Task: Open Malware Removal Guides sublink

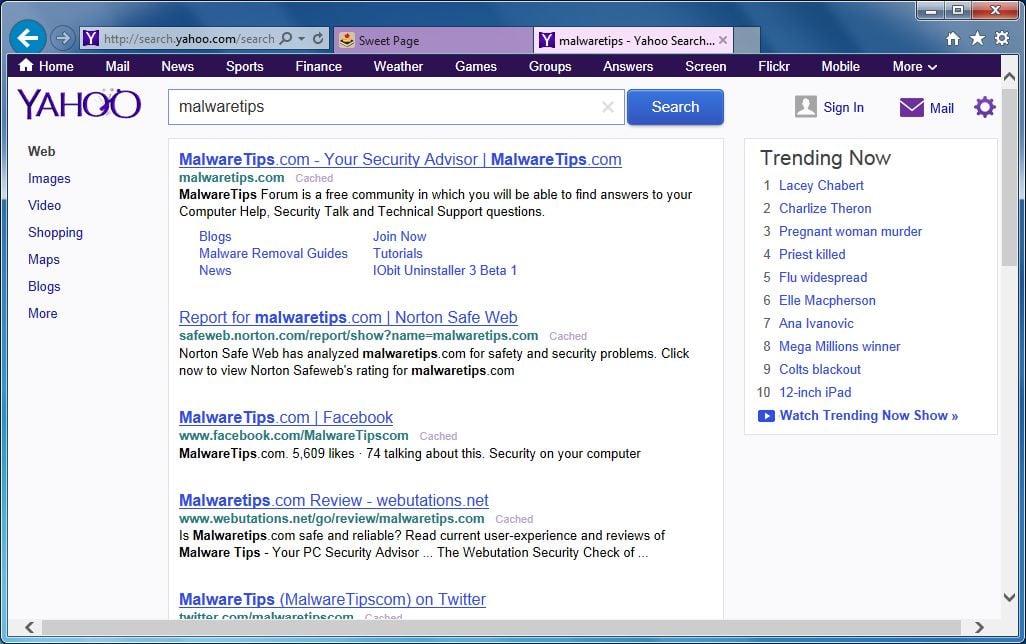Action: pos(274,253)
